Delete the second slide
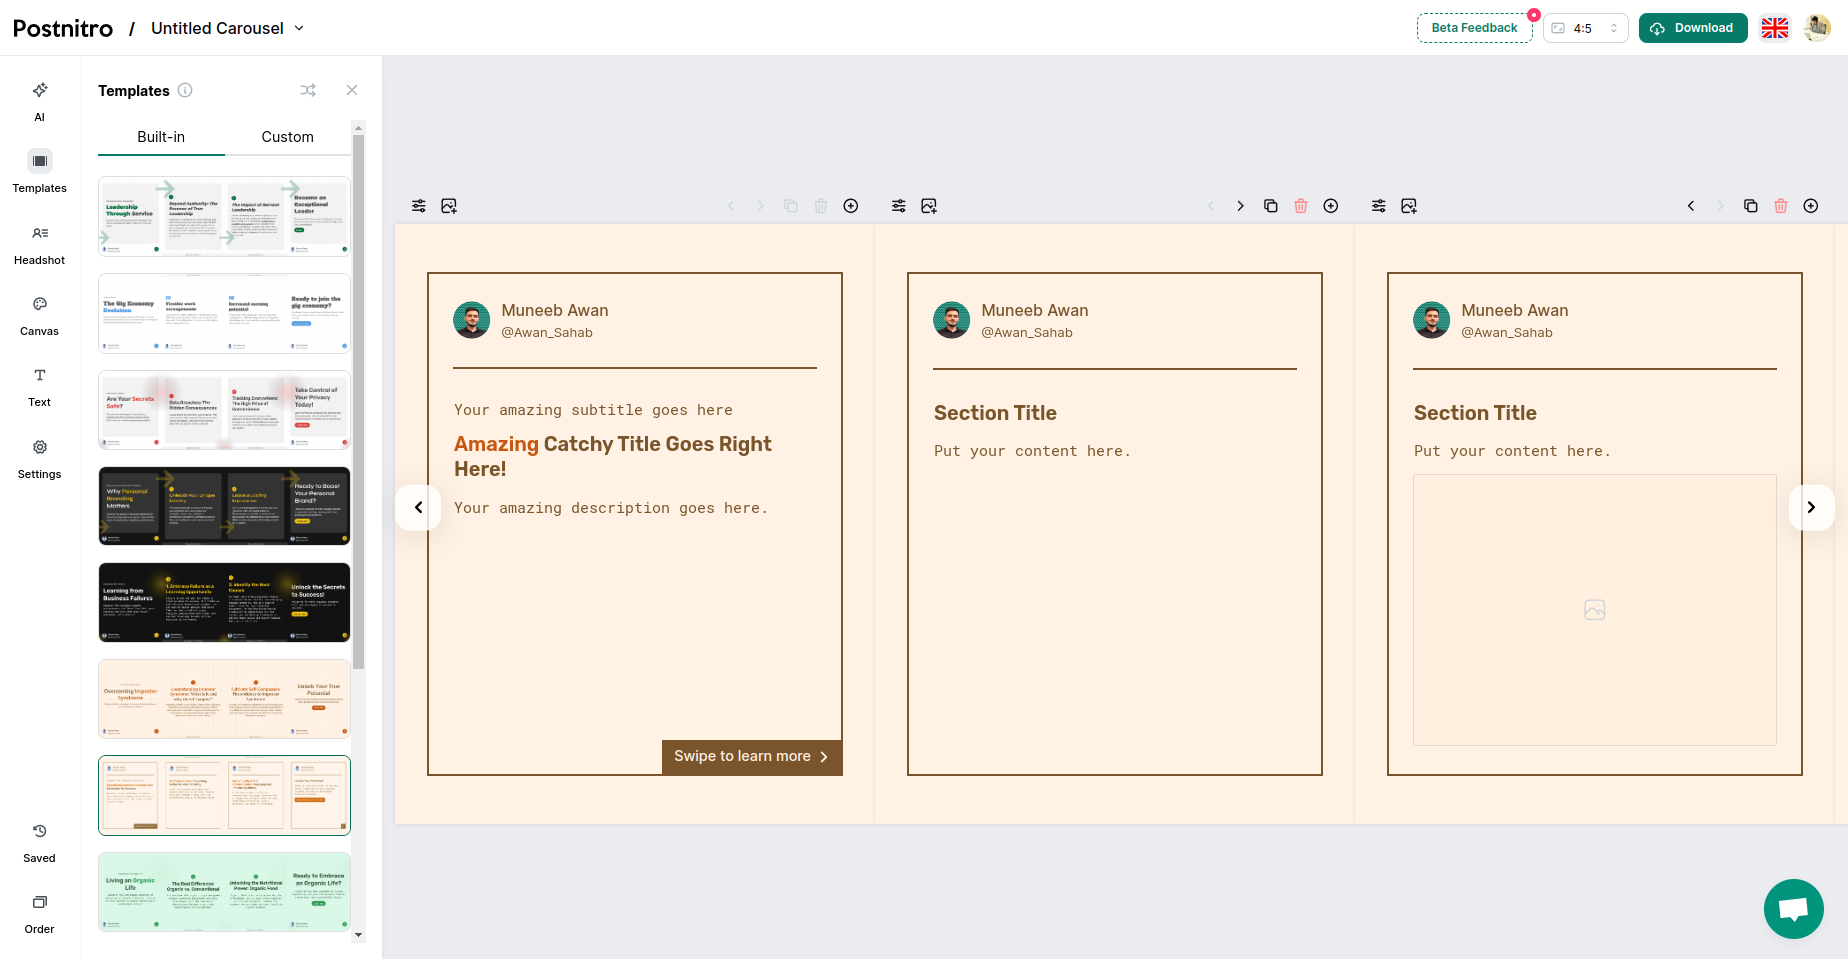Viewport: 1848px width, 959px height. [1301, 206]
